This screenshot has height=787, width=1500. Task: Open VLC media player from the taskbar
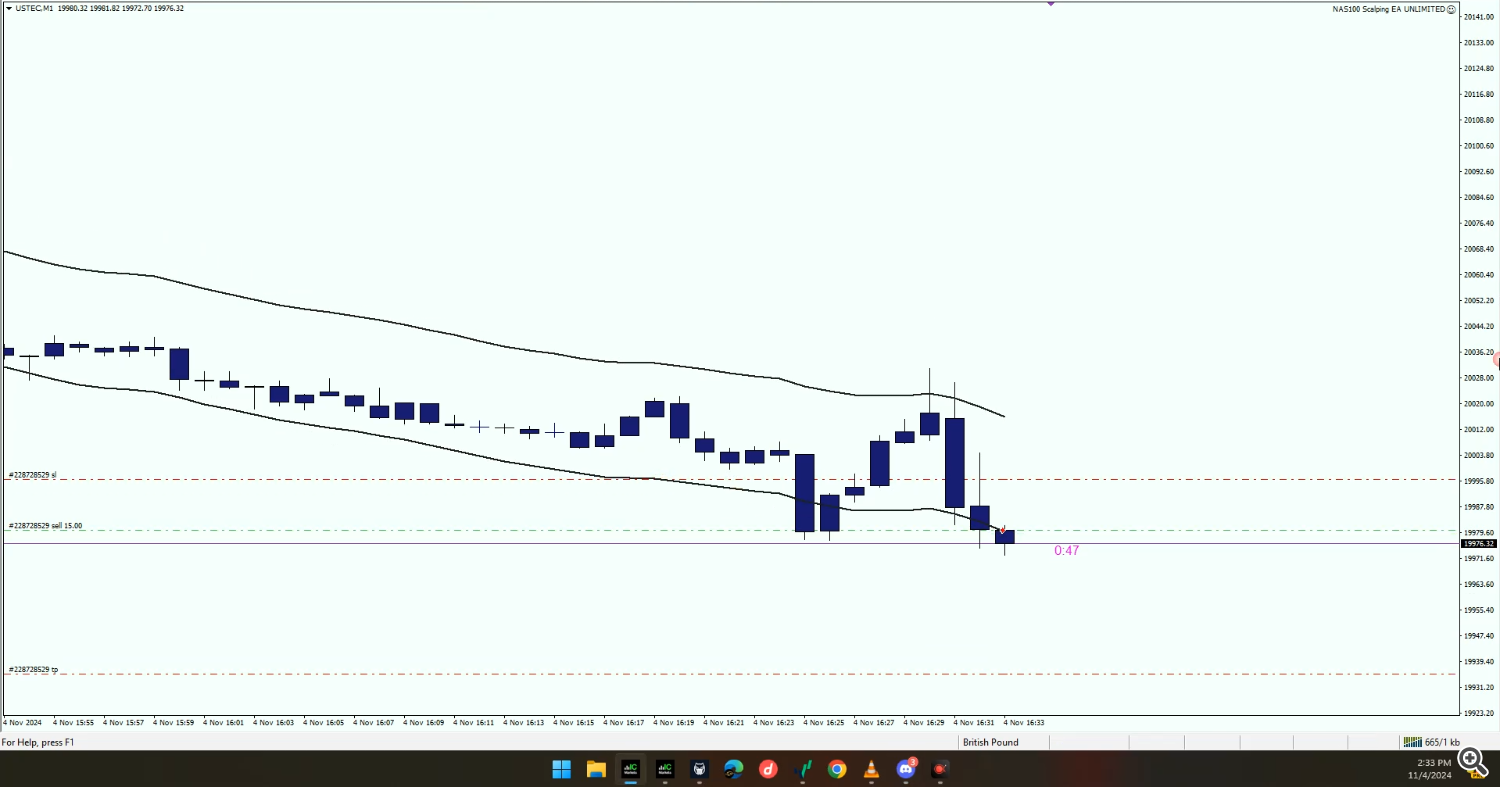pos(871,769)
